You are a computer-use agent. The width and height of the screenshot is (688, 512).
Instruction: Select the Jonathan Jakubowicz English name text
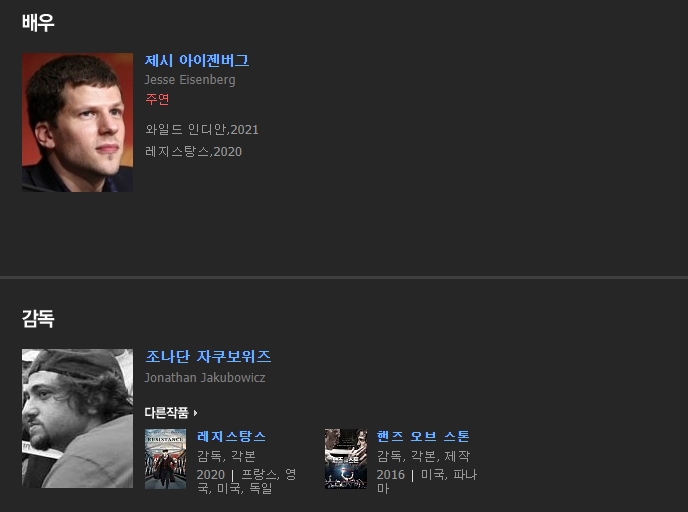coord(205,378)
